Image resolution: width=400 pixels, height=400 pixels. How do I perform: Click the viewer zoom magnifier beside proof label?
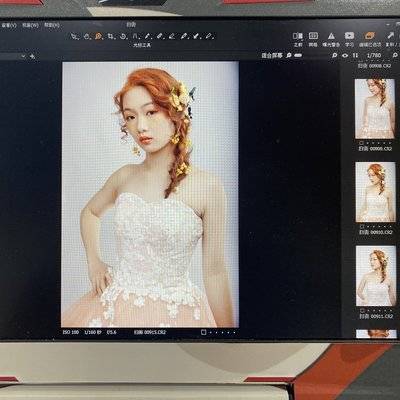pos(289,55)
